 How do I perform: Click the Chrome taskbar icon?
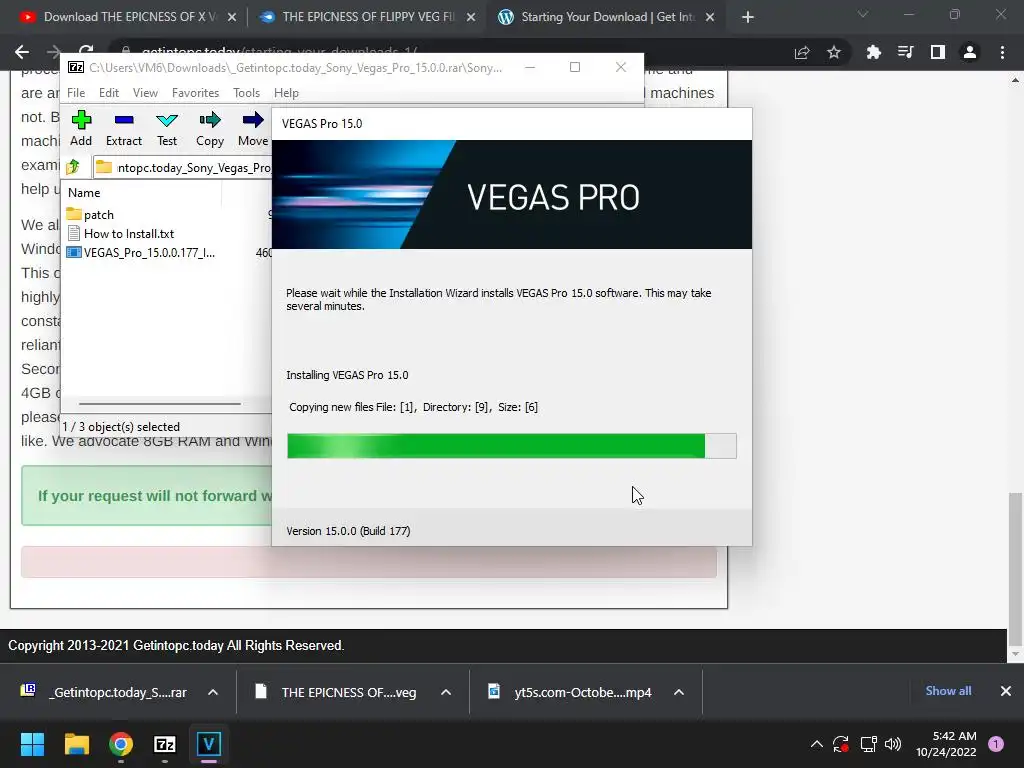[x=121, y=744]
